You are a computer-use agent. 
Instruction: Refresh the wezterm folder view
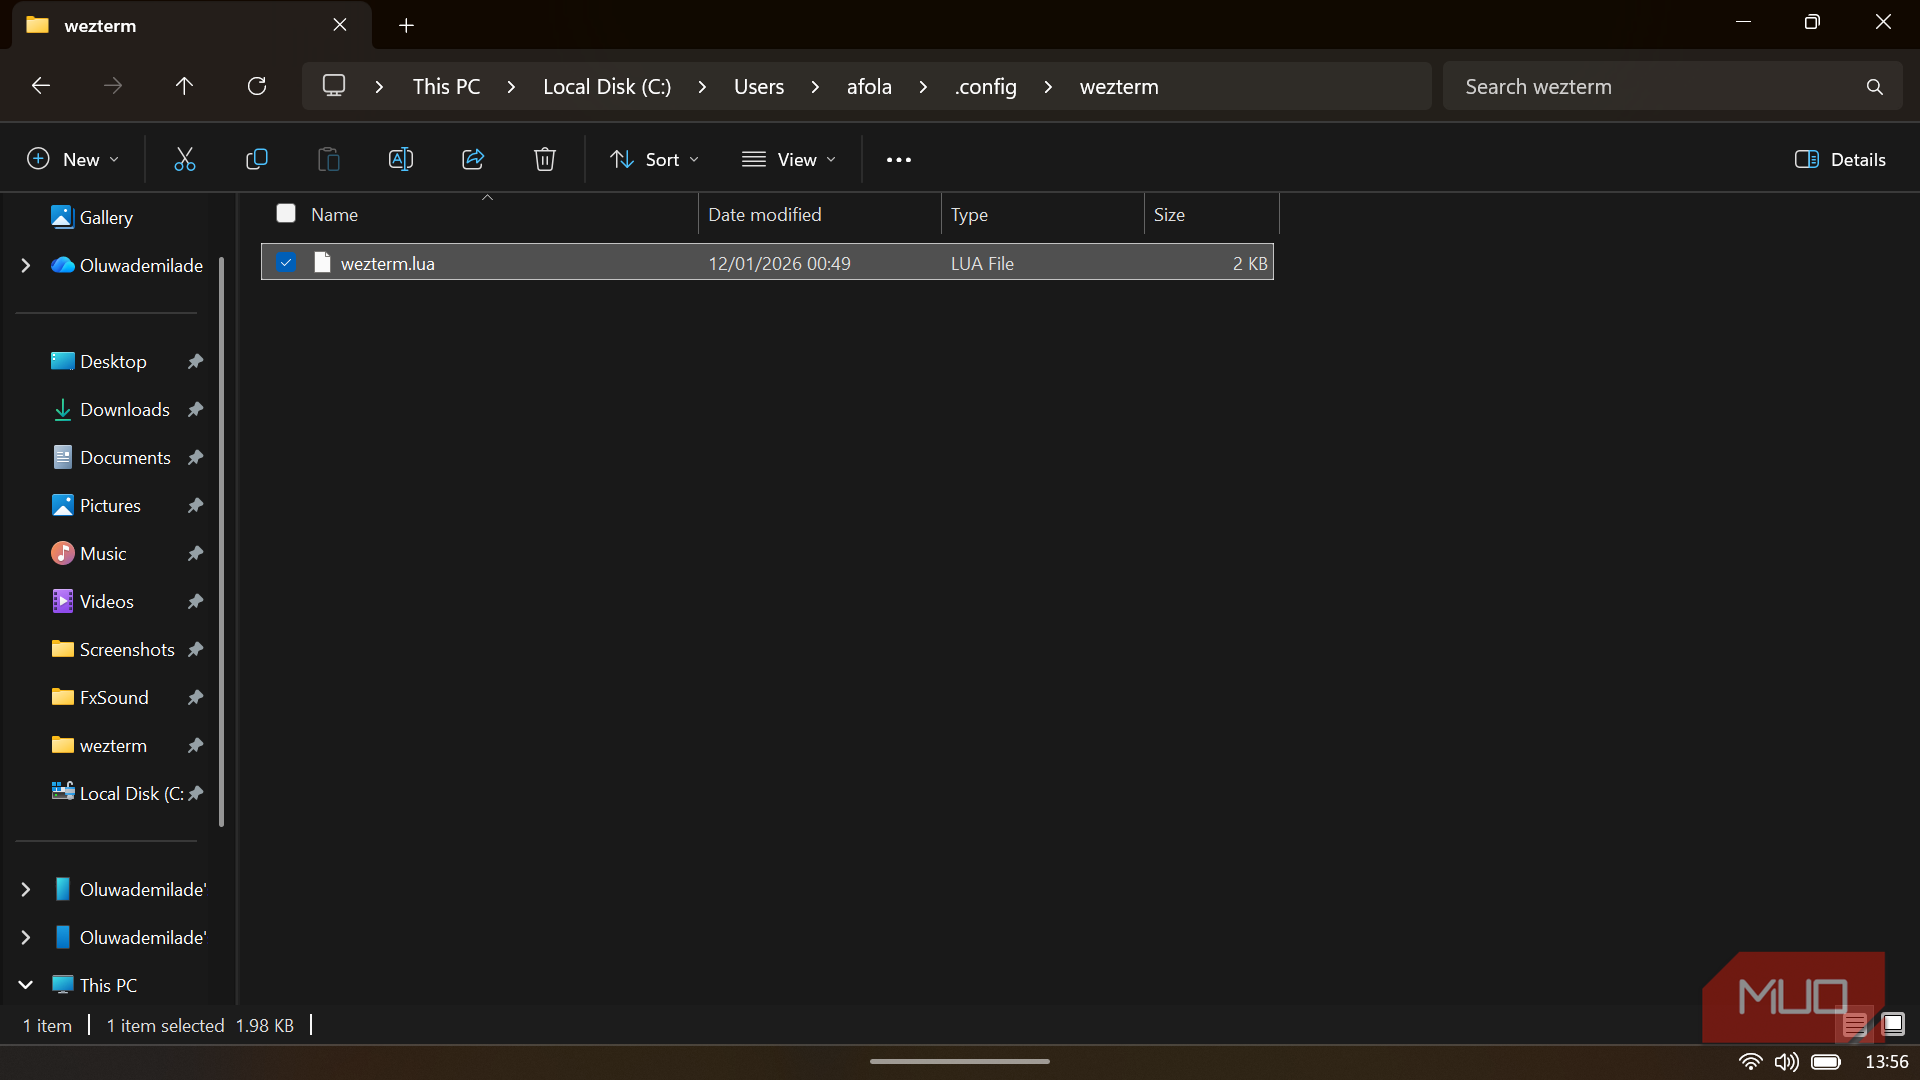click(x=257, y=86)
